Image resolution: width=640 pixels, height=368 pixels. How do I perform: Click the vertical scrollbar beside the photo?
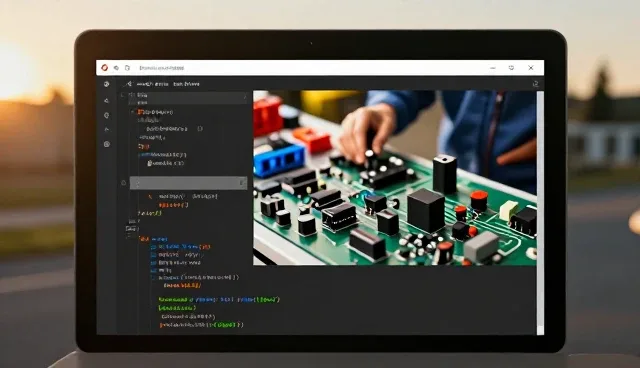[x=540, y=212]
